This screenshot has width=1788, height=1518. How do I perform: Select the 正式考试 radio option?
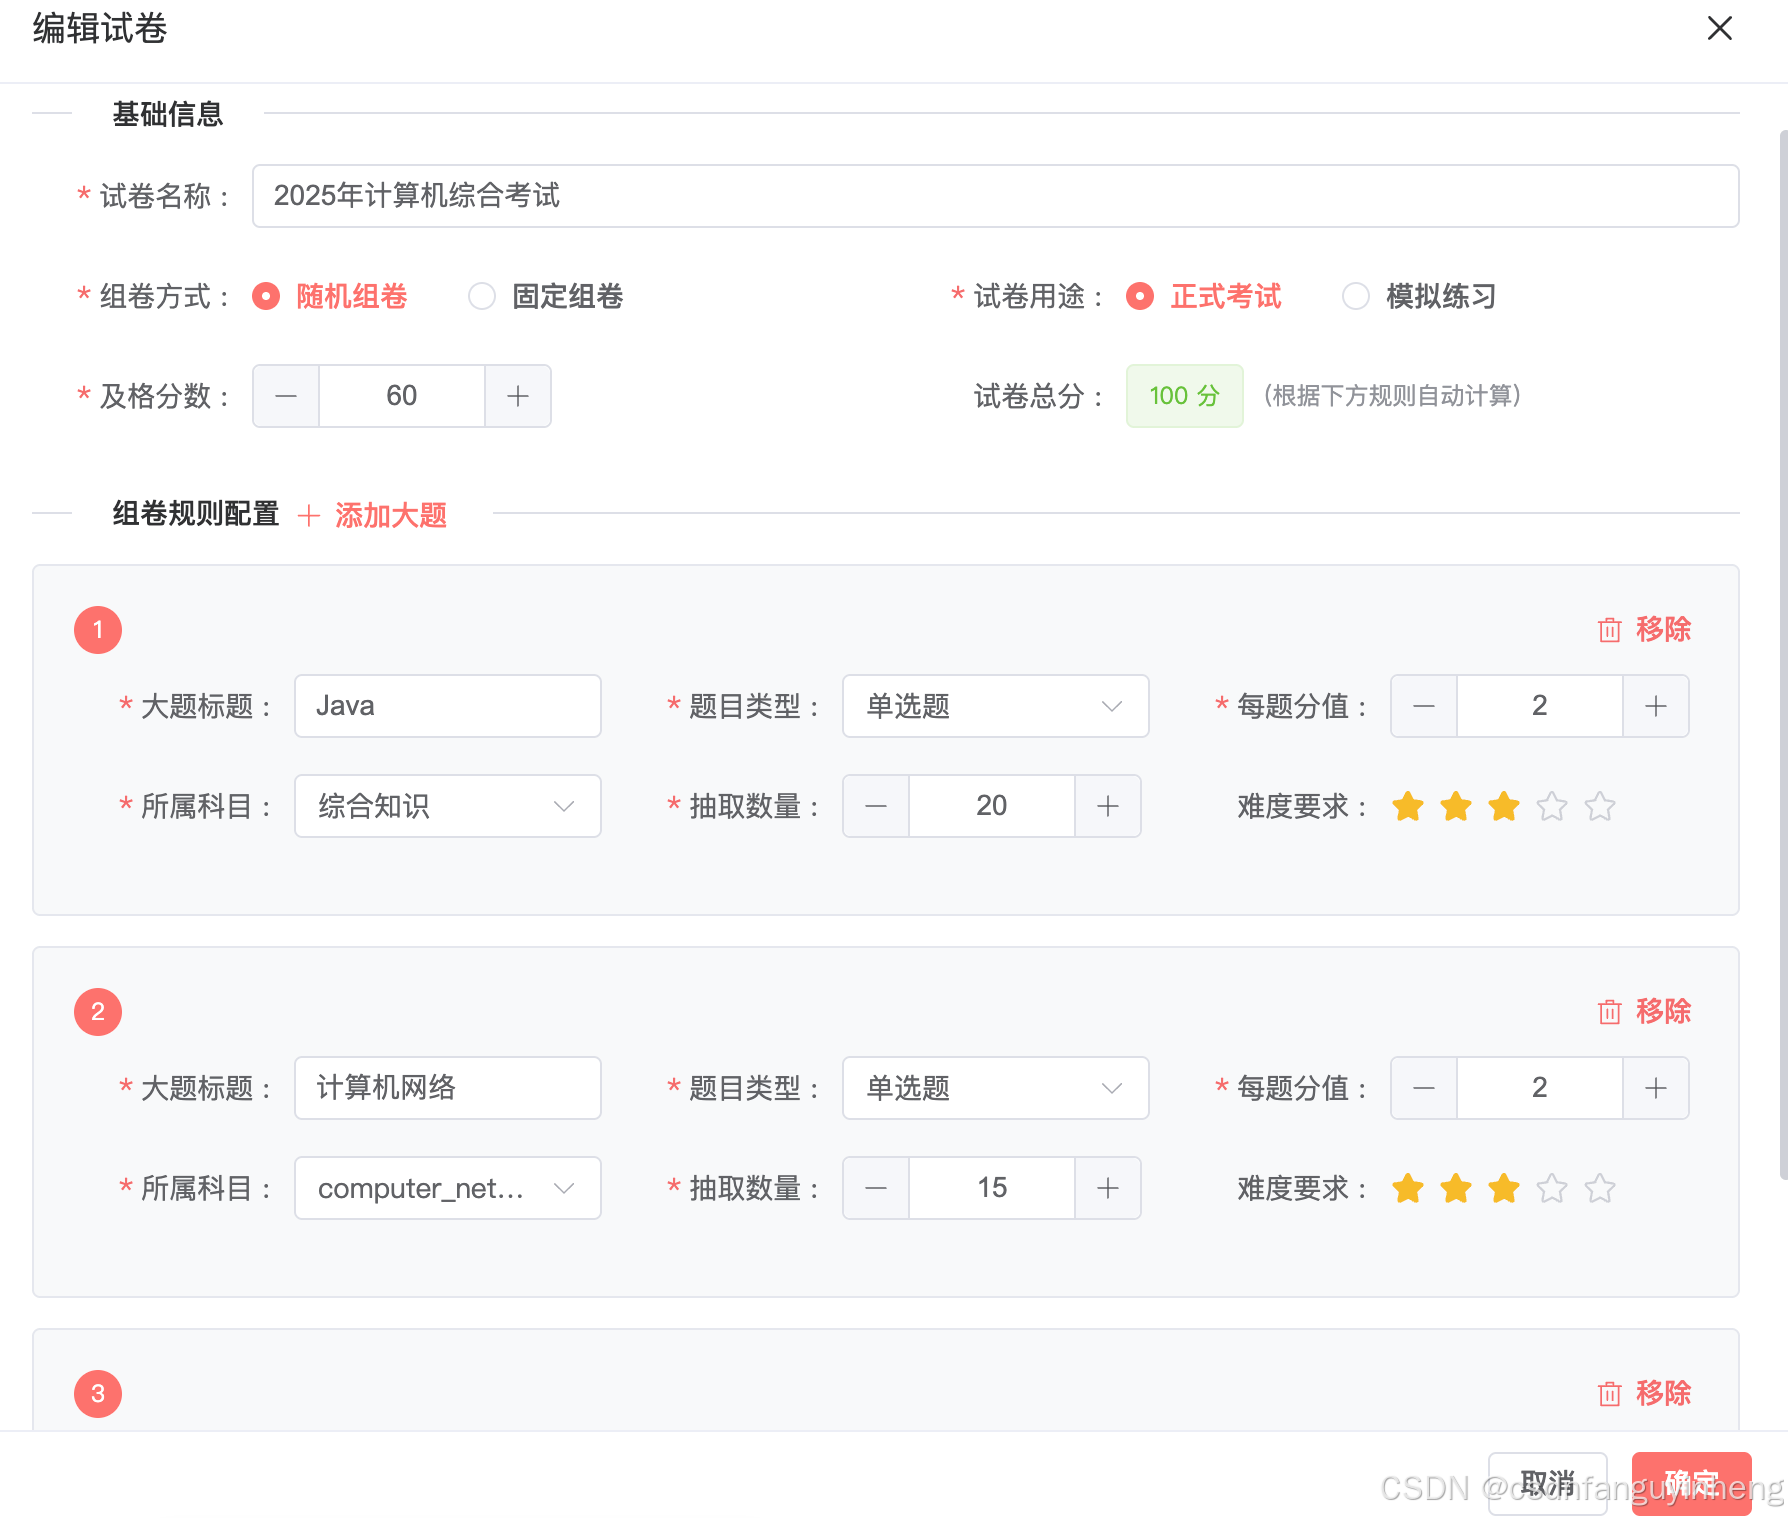1204,296
